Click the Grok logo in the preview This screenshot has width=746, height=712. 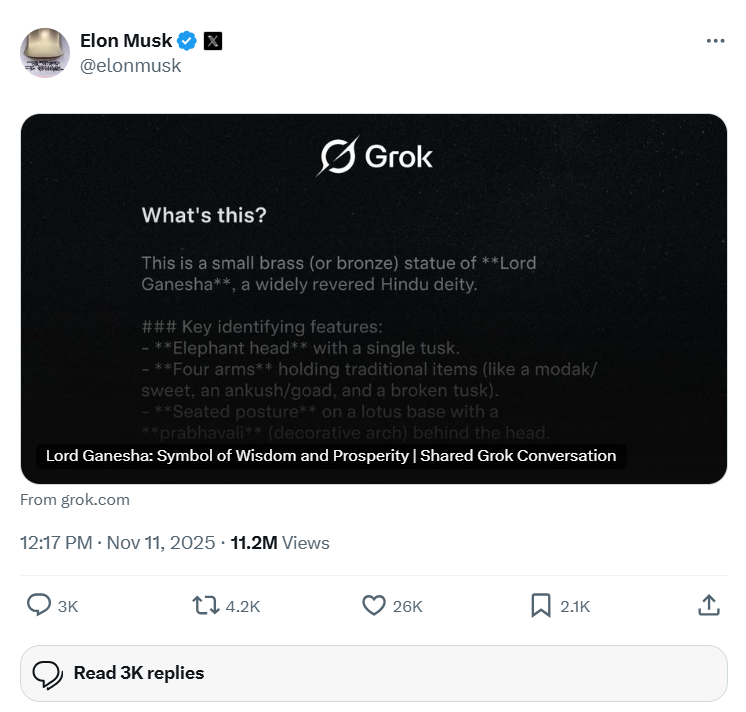click(x=375, y=157)
